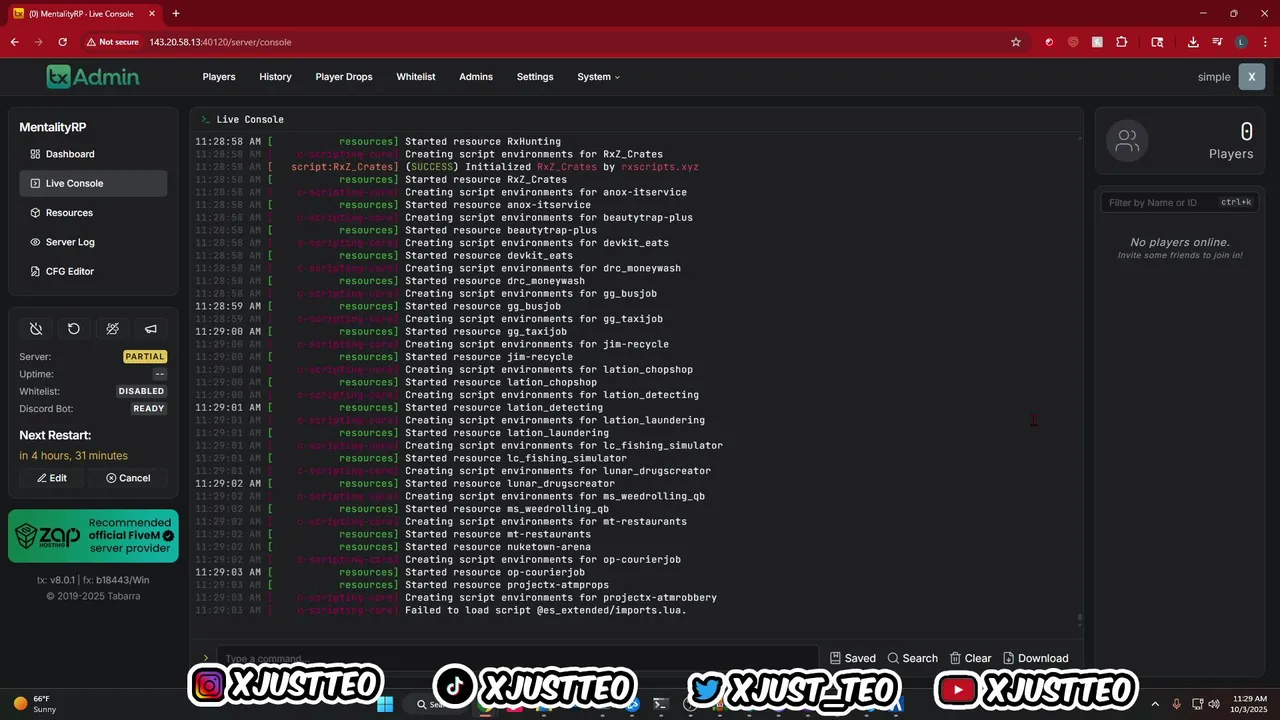Open the browser extensions puzzle icon
This screenshot has width=1280, height=720.
1121,42
